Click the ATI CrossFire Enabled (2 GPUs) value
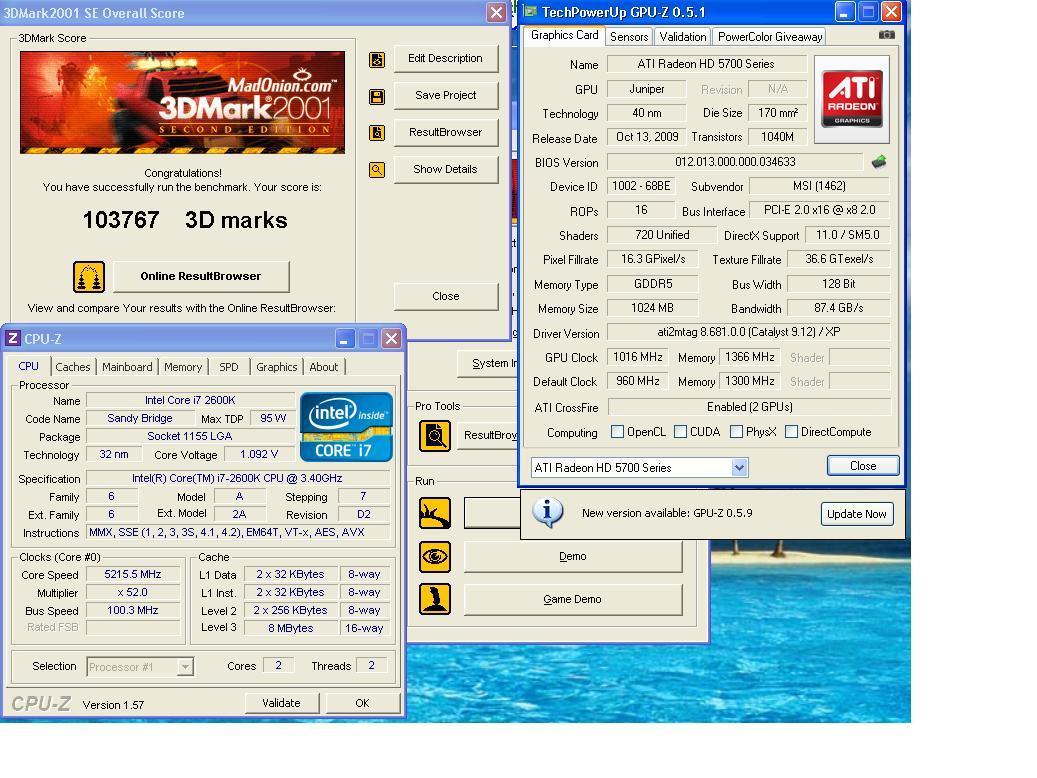The width and height of the screenshot is (1037, 778). point(749,407)
